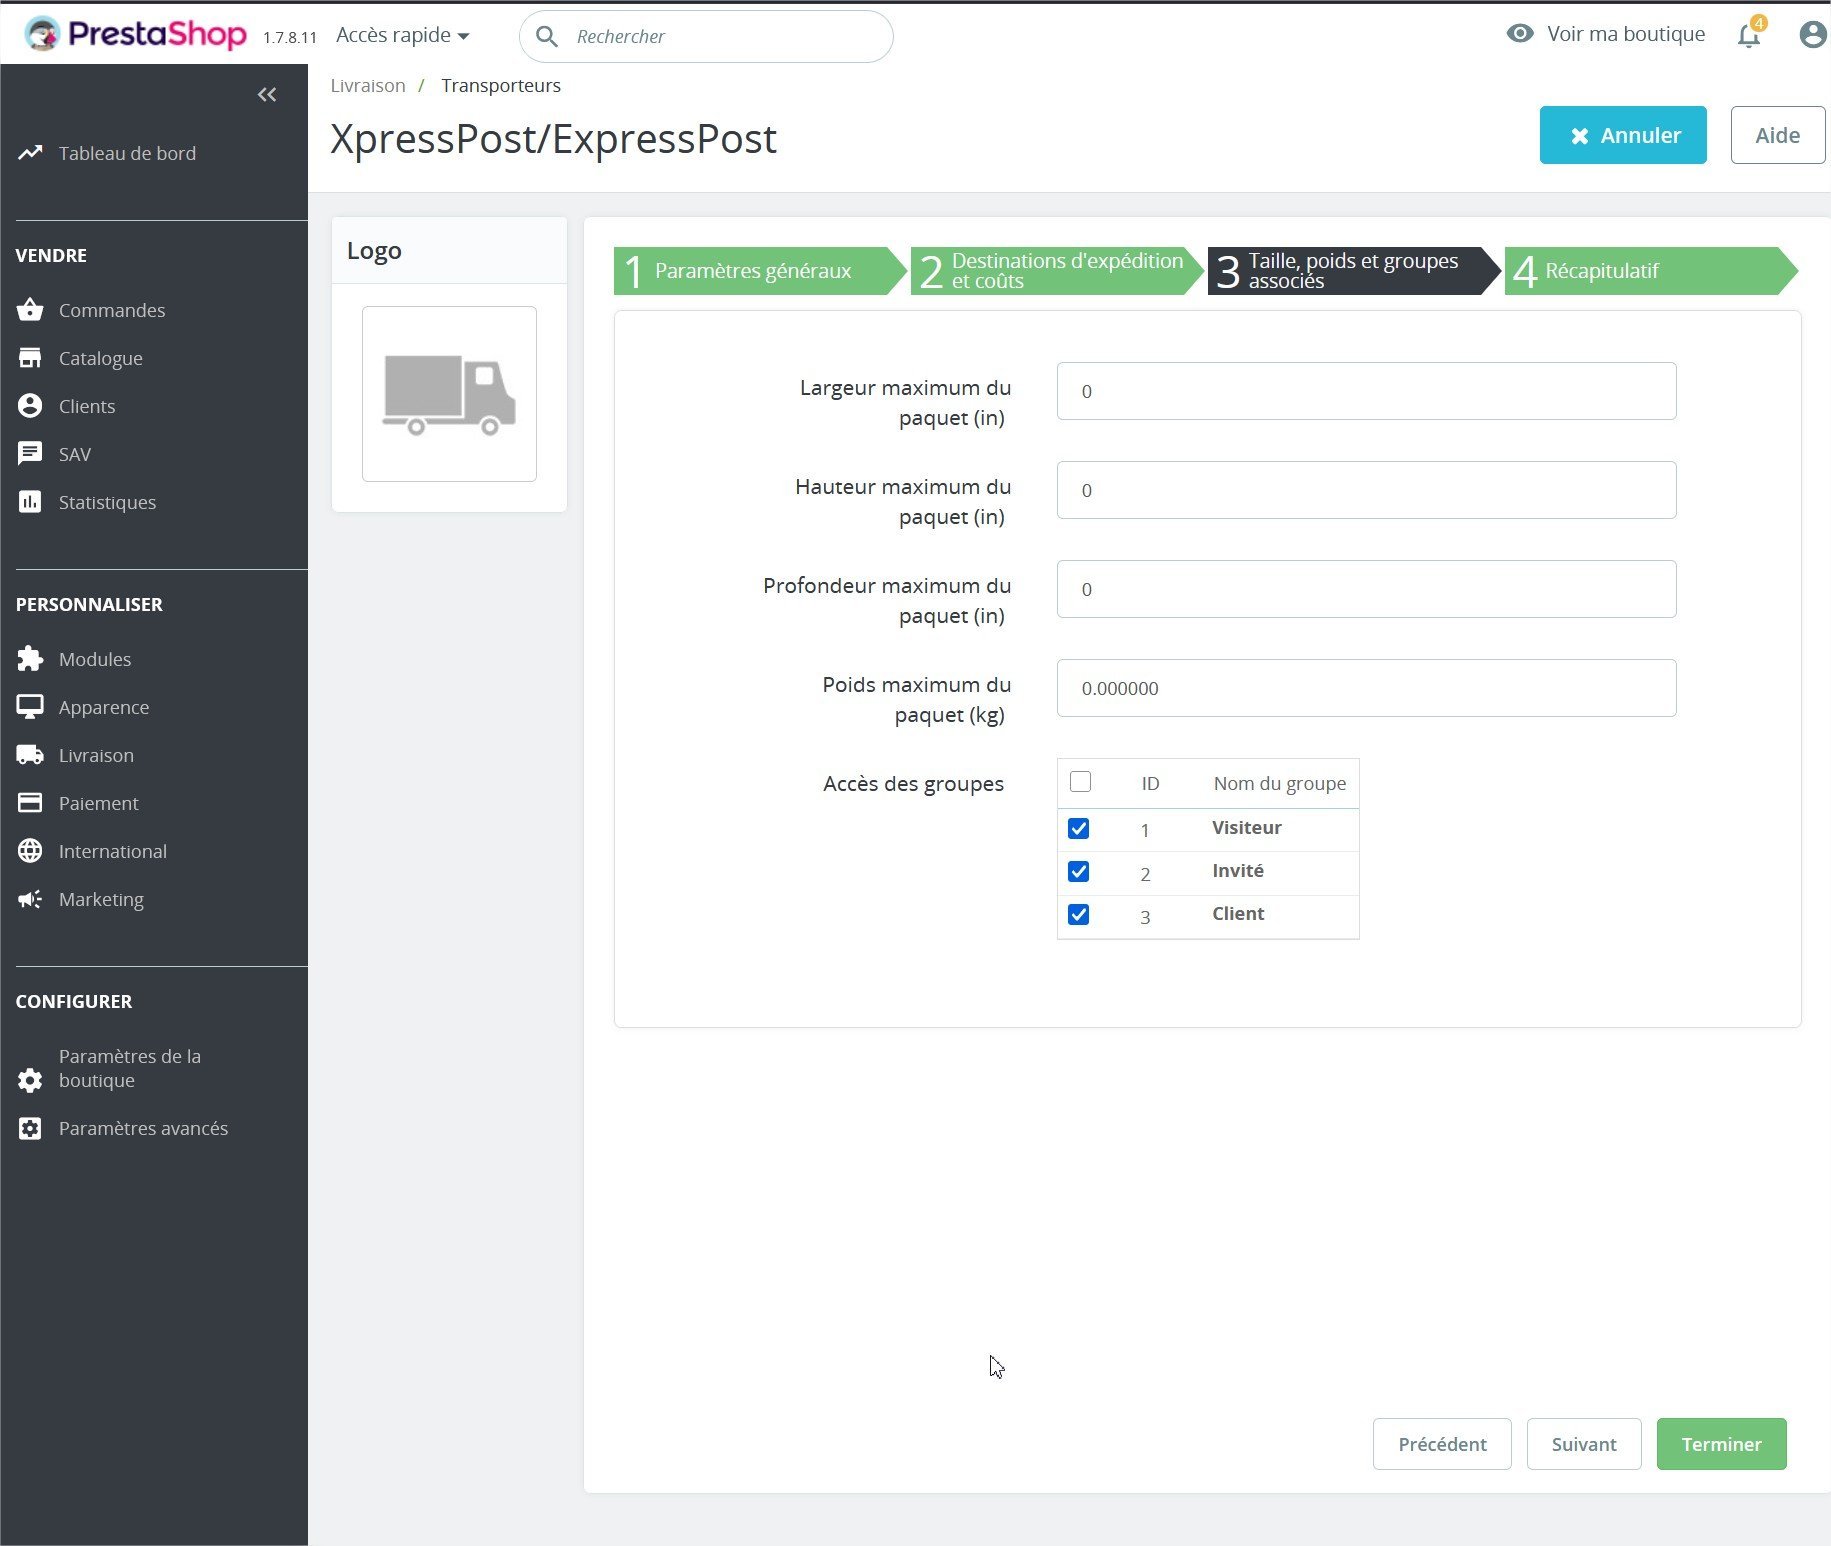Toggle the select-all groups checkbox
This screenshot has width=1831, height=1546.
click(1080, 782)
